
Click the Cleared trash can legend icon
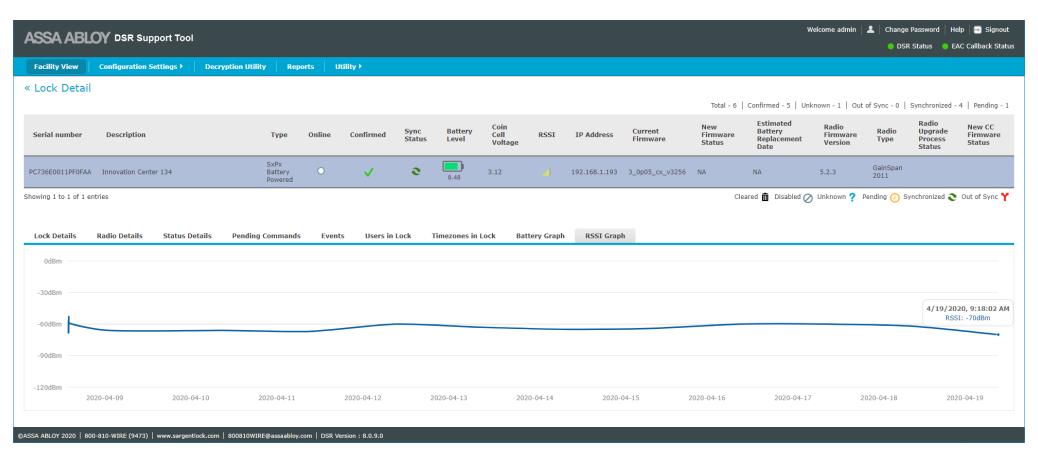[x=765, y=197]
